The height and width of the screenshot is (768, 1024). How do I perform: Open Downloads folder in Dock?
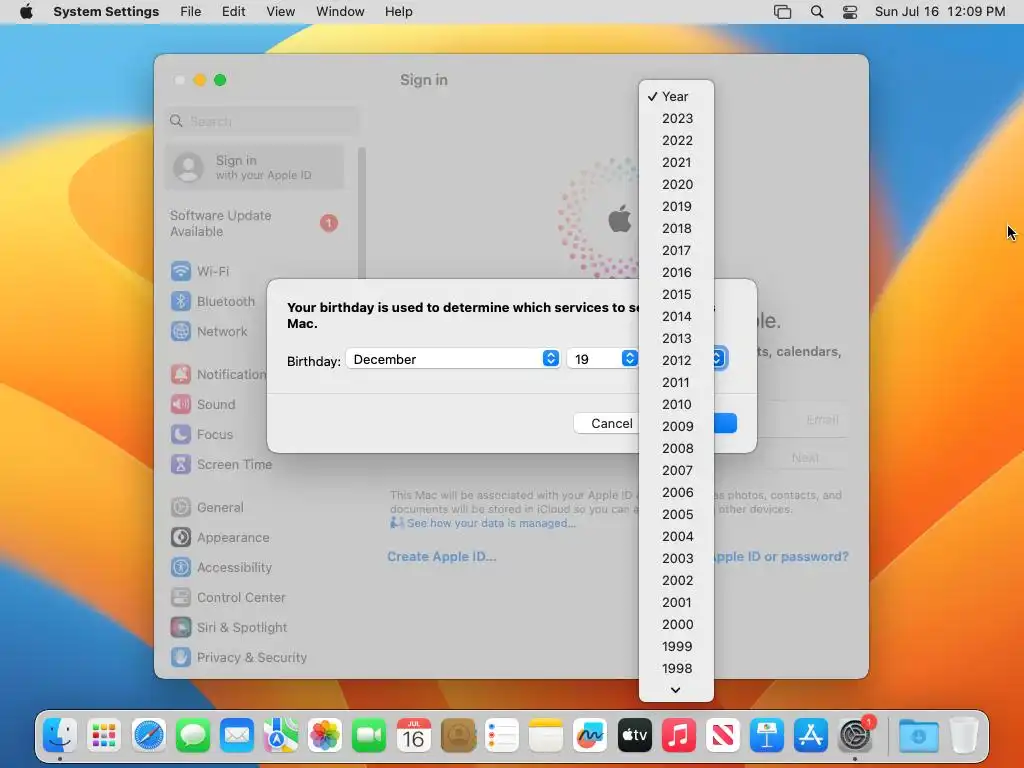(918, 735)
